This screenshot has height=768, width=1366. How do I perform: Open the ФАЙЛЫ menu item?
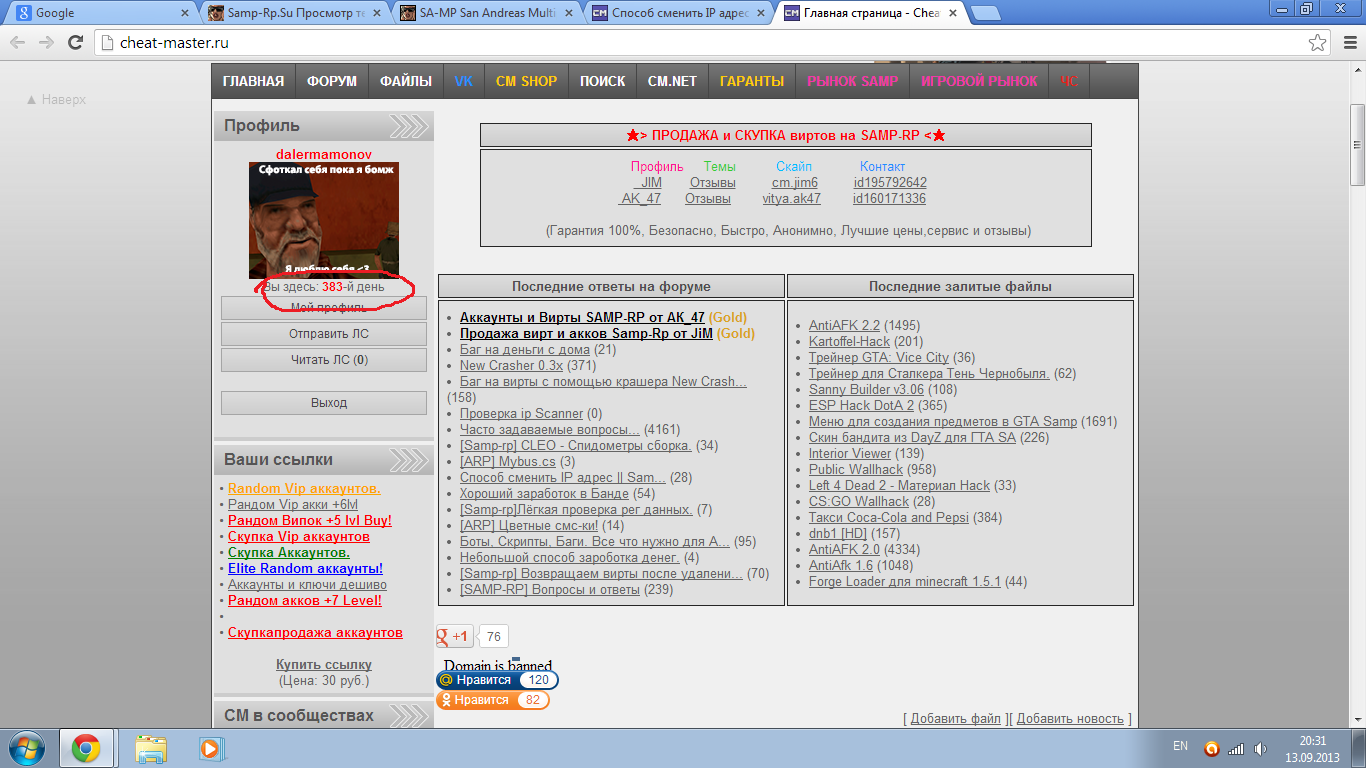[406, 81]
